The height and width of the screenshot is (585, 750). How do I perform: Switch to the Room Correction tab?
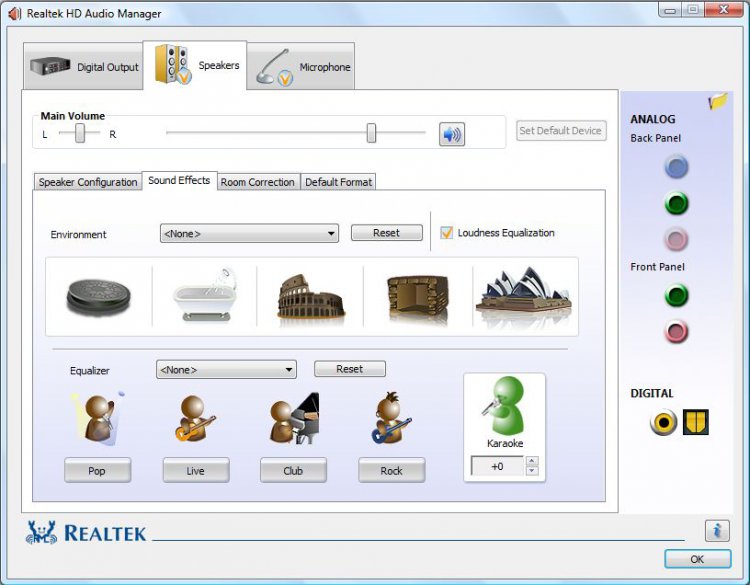click(257, 182)
